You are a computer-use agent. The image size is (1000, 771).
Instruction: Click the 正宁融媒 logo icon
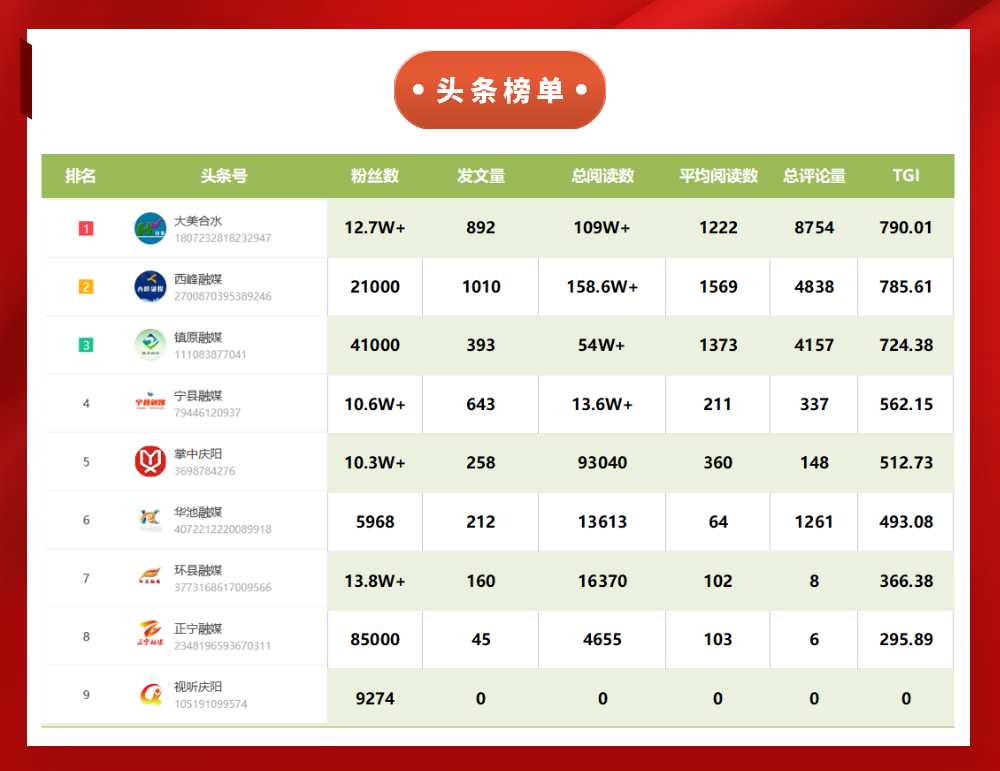(x=150, y=636)
